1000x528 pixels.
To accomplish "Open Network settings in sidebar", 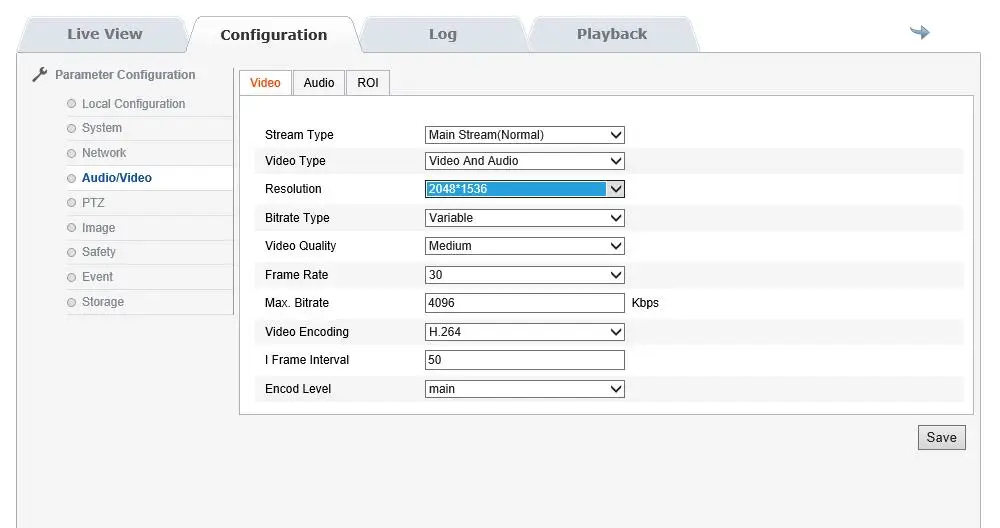I will click(x=104, y=153).
